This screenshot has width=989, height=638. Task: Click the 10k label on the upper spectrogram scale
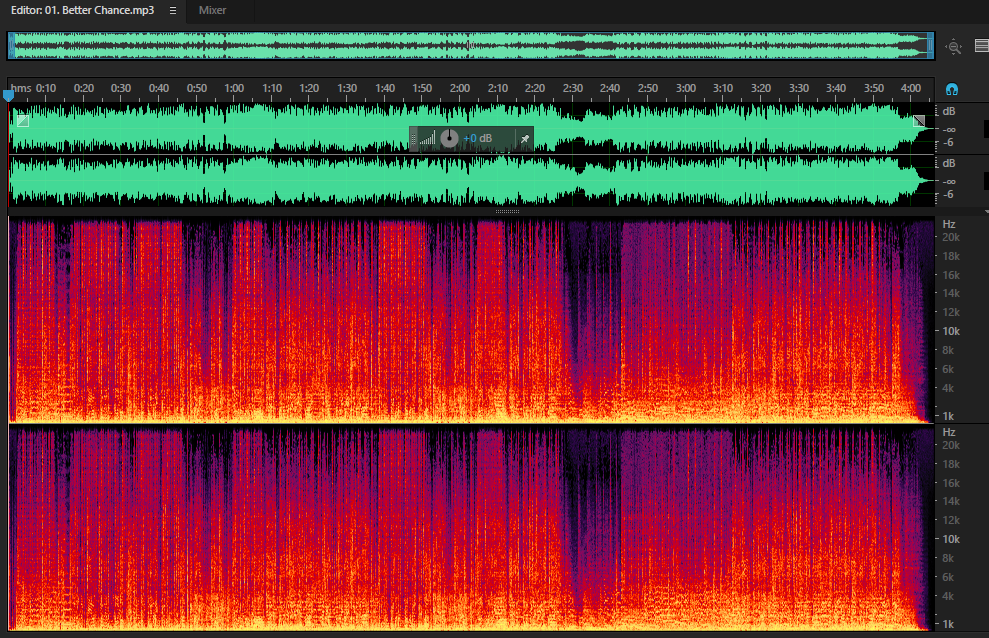pos(951,331)
